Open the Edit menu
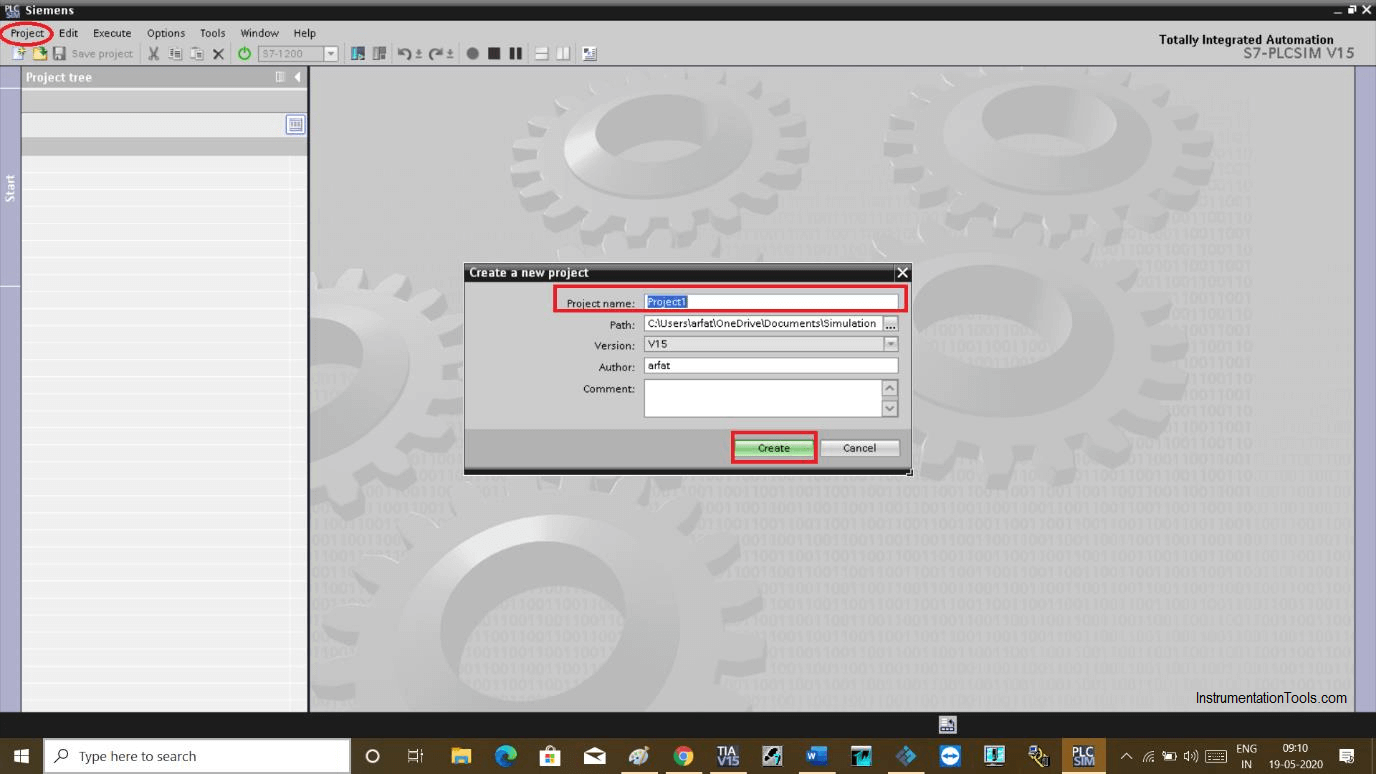Screen dimensions: 1376x774 [68, 33]
